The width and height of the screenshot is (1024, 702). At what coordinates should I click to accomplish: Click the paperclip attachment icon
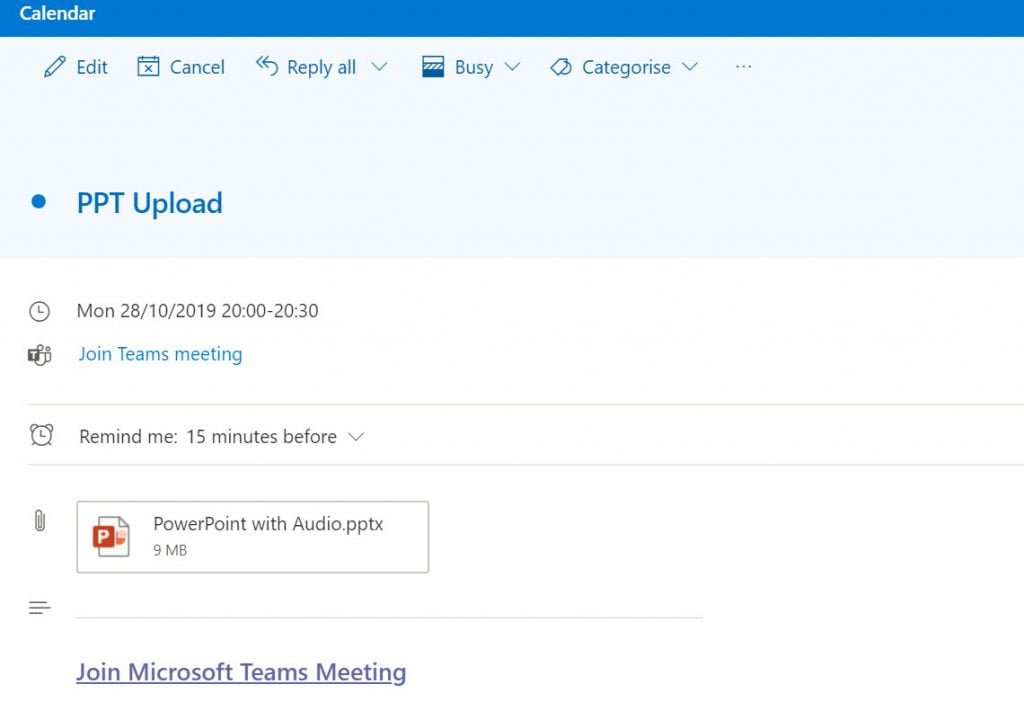(40, 520)
